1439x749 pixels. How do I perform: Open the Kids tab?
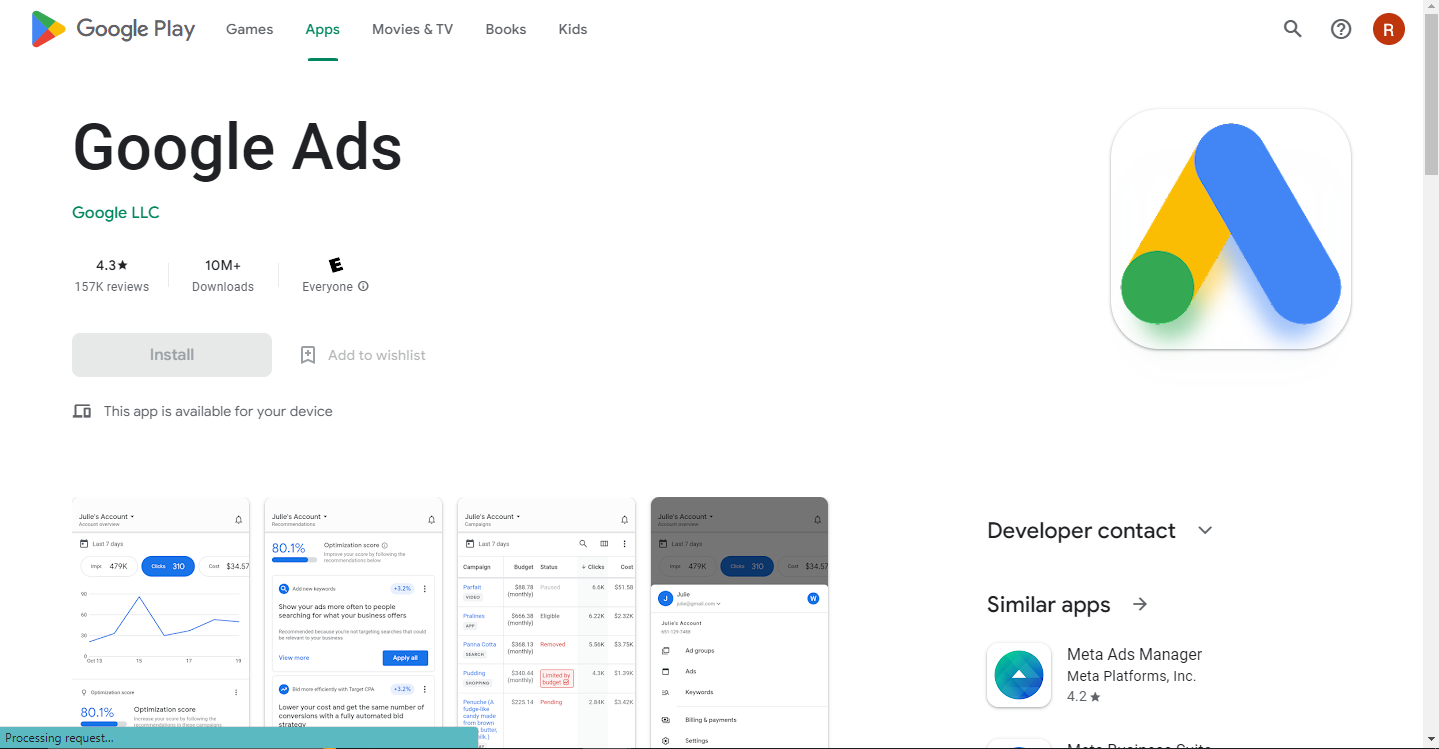[573, 29]
